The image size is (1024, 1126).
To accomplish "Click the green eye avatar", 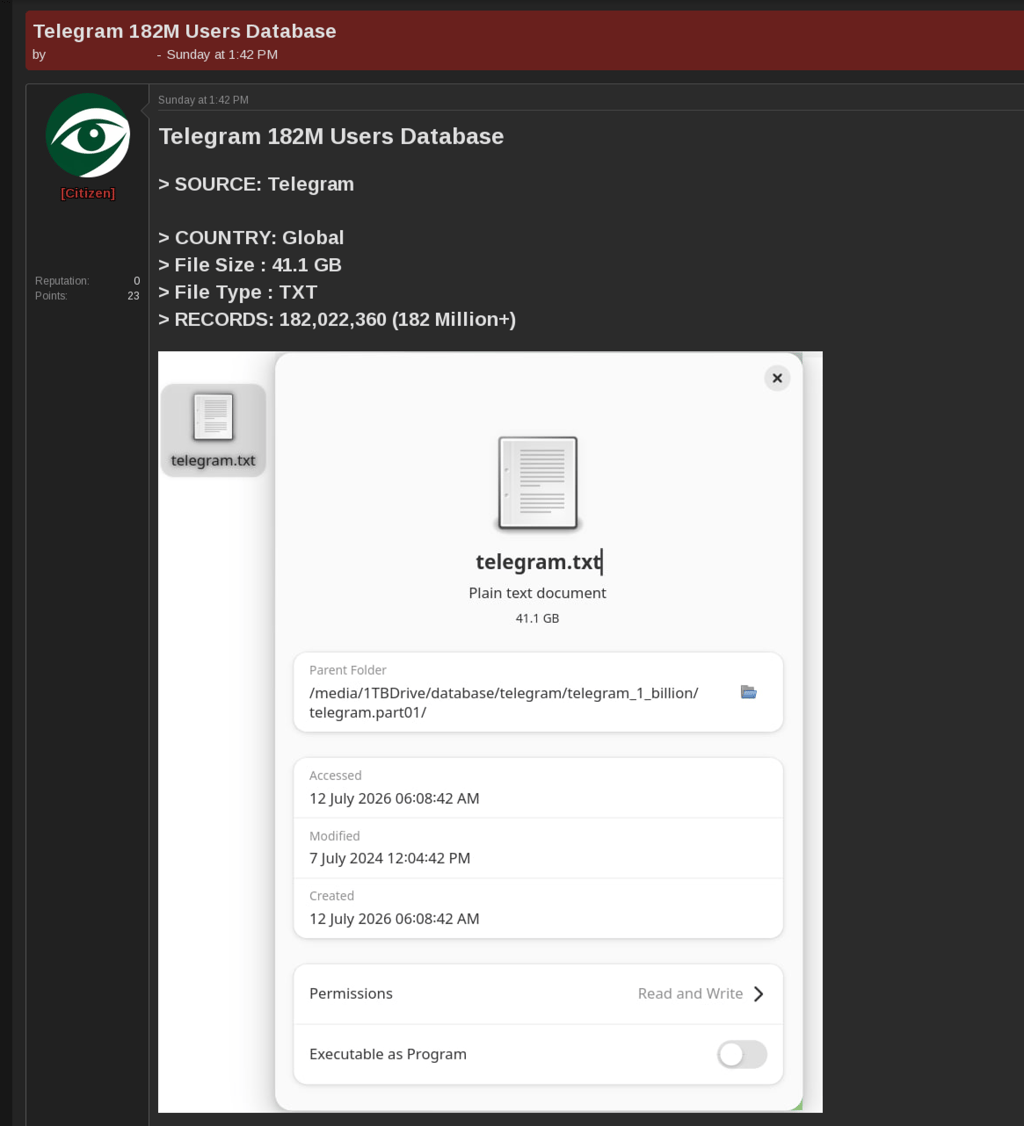I will coord(88,136).
